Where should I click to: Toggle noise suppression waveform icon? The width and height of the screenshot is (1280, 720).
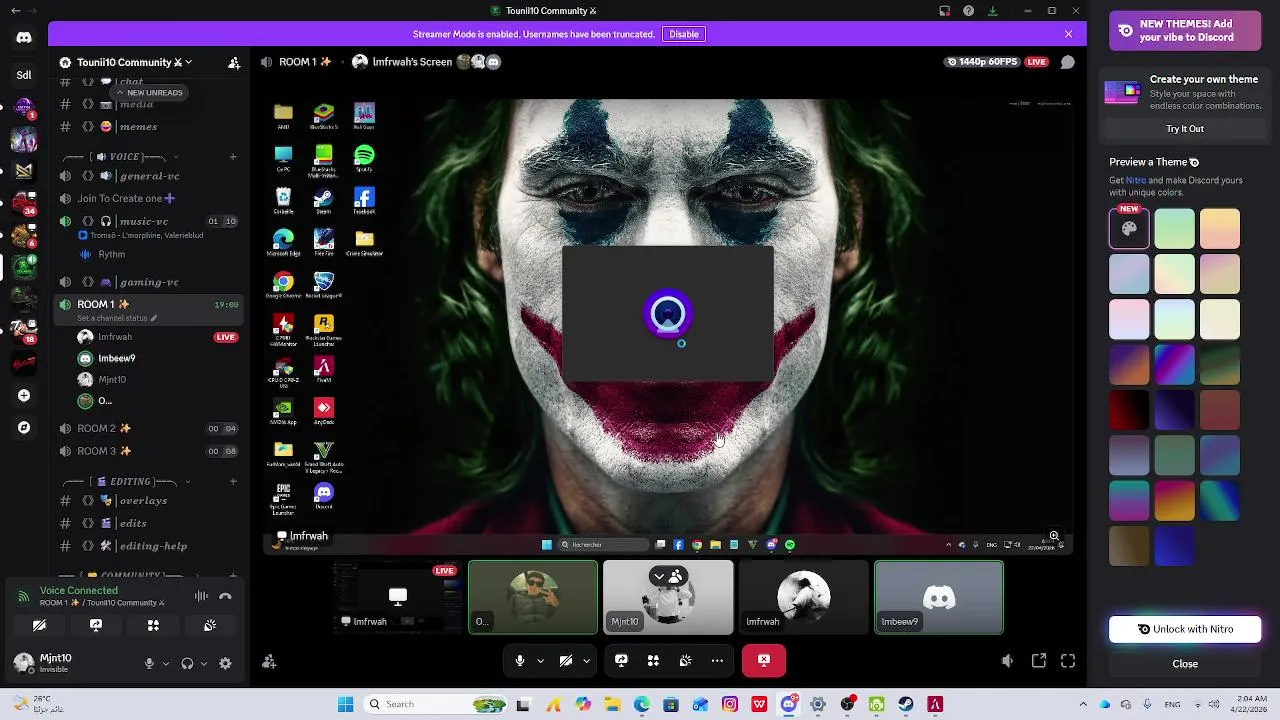(x=201, y=596)
